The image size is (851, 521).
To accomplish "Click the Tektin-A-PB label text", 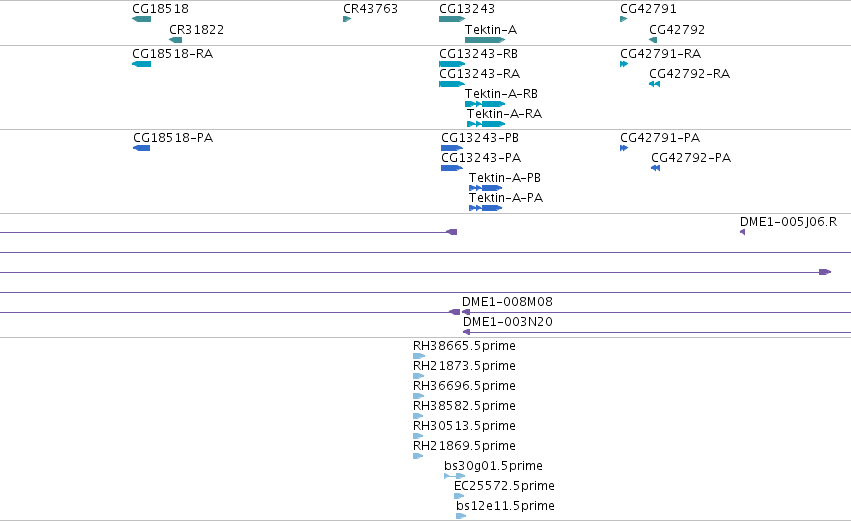I will pos(505,178).
